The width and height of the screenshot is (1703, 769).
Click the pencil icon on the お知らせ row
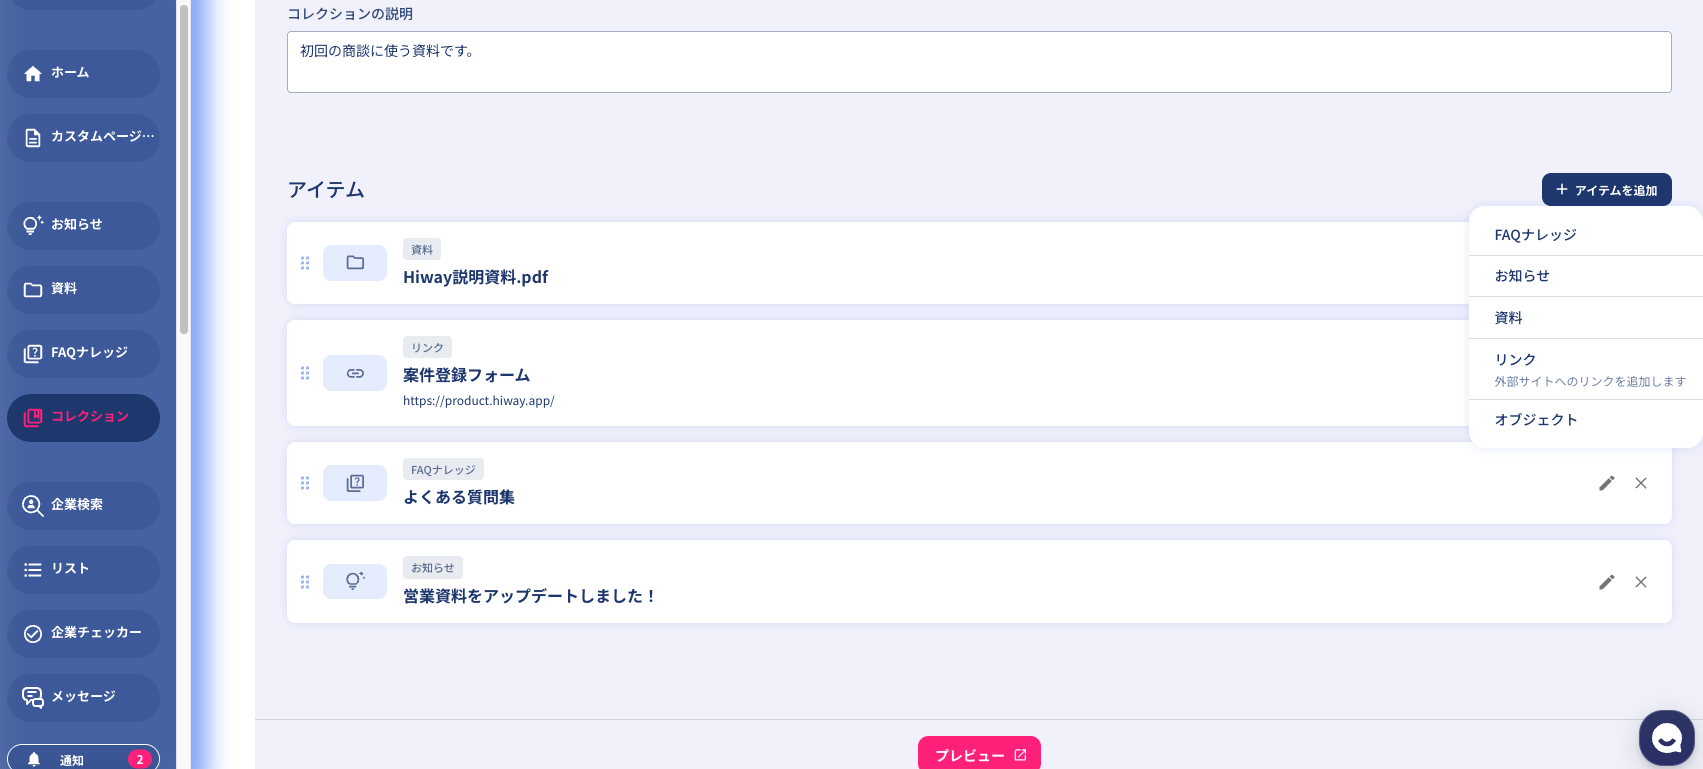point(1607,582)
